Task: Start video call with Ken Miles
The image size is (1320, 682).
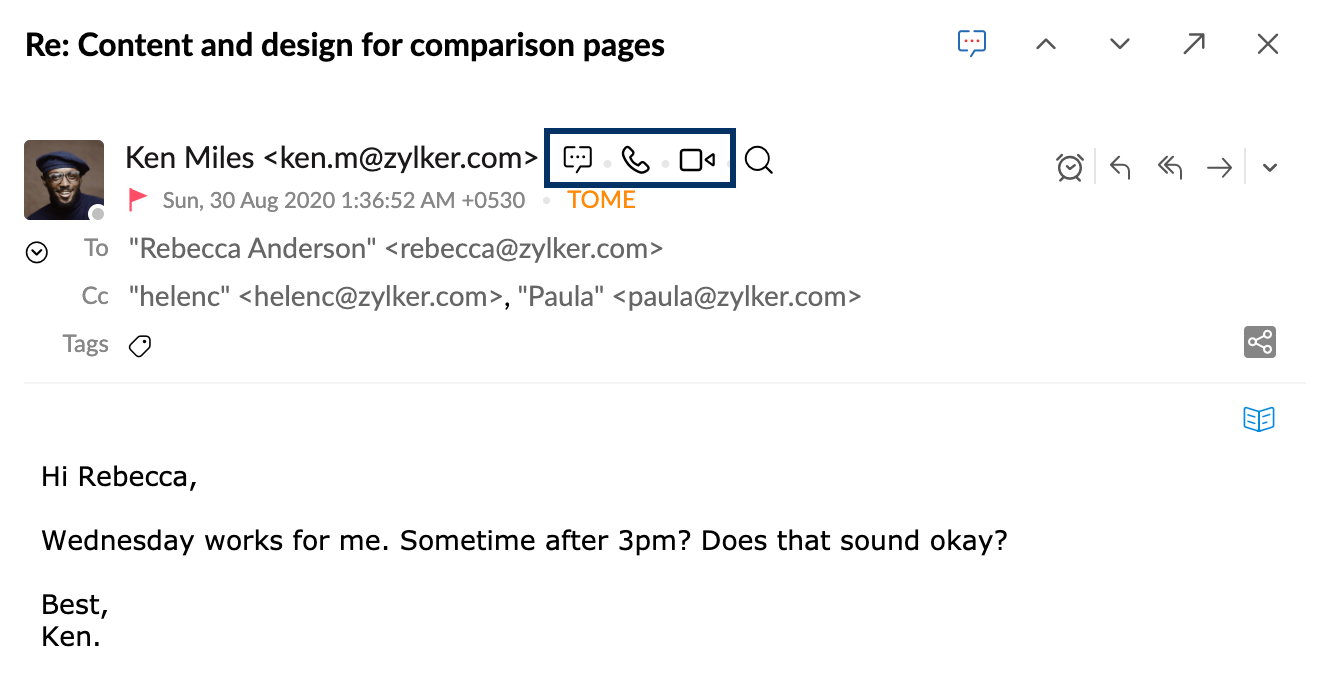Action: click(x=697, y=159)
